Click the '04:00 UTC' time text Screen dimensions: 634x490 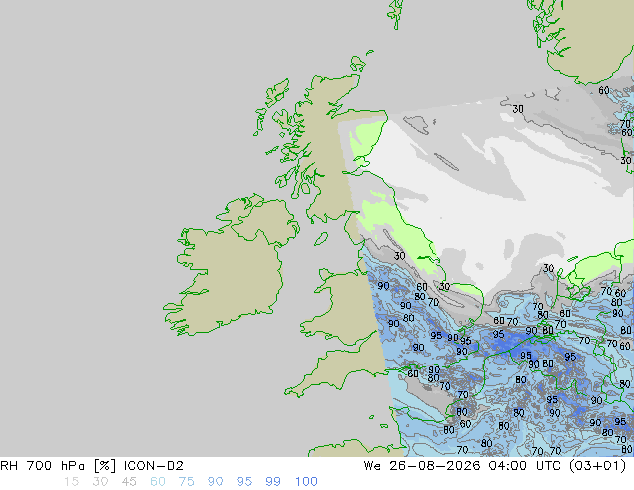[x=524, y=466]
